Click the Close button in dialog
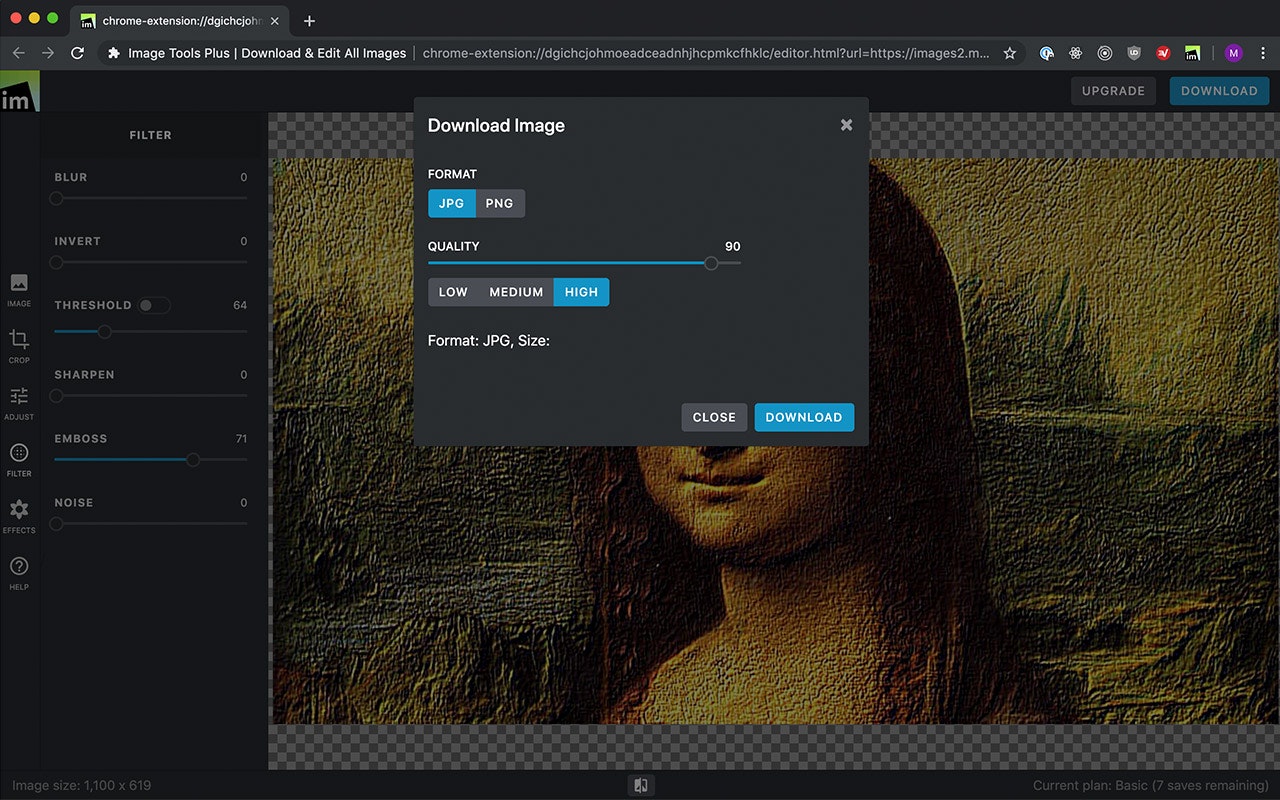 pyautogui.click(x=714, y=417)
